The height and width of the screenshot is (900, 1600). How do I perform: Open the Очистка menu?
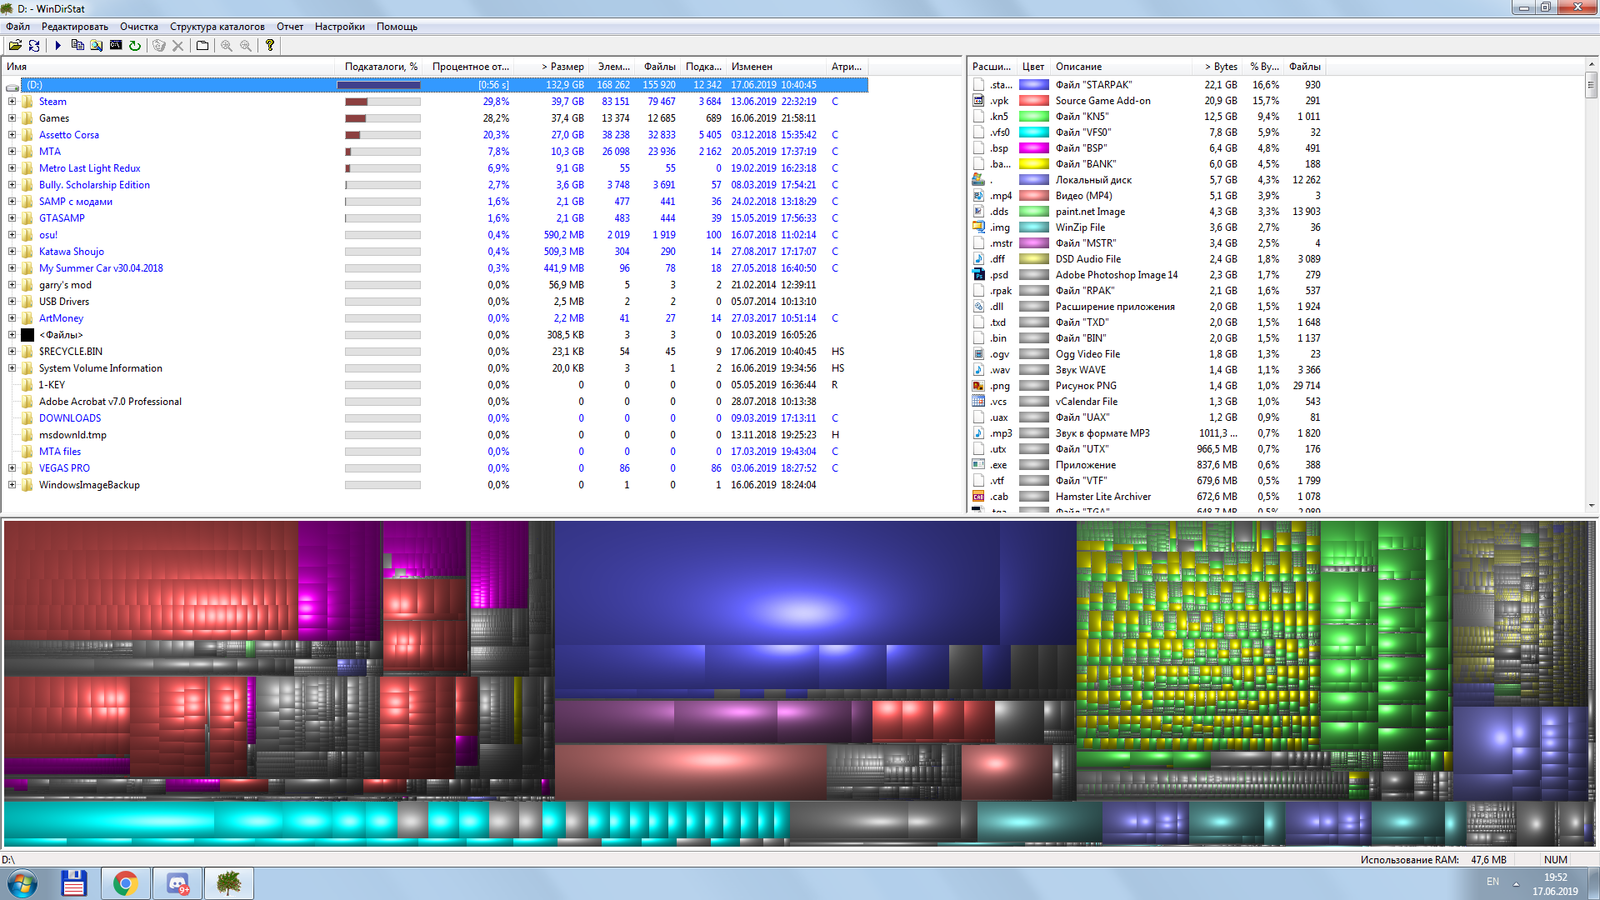[x=139, y=27]
